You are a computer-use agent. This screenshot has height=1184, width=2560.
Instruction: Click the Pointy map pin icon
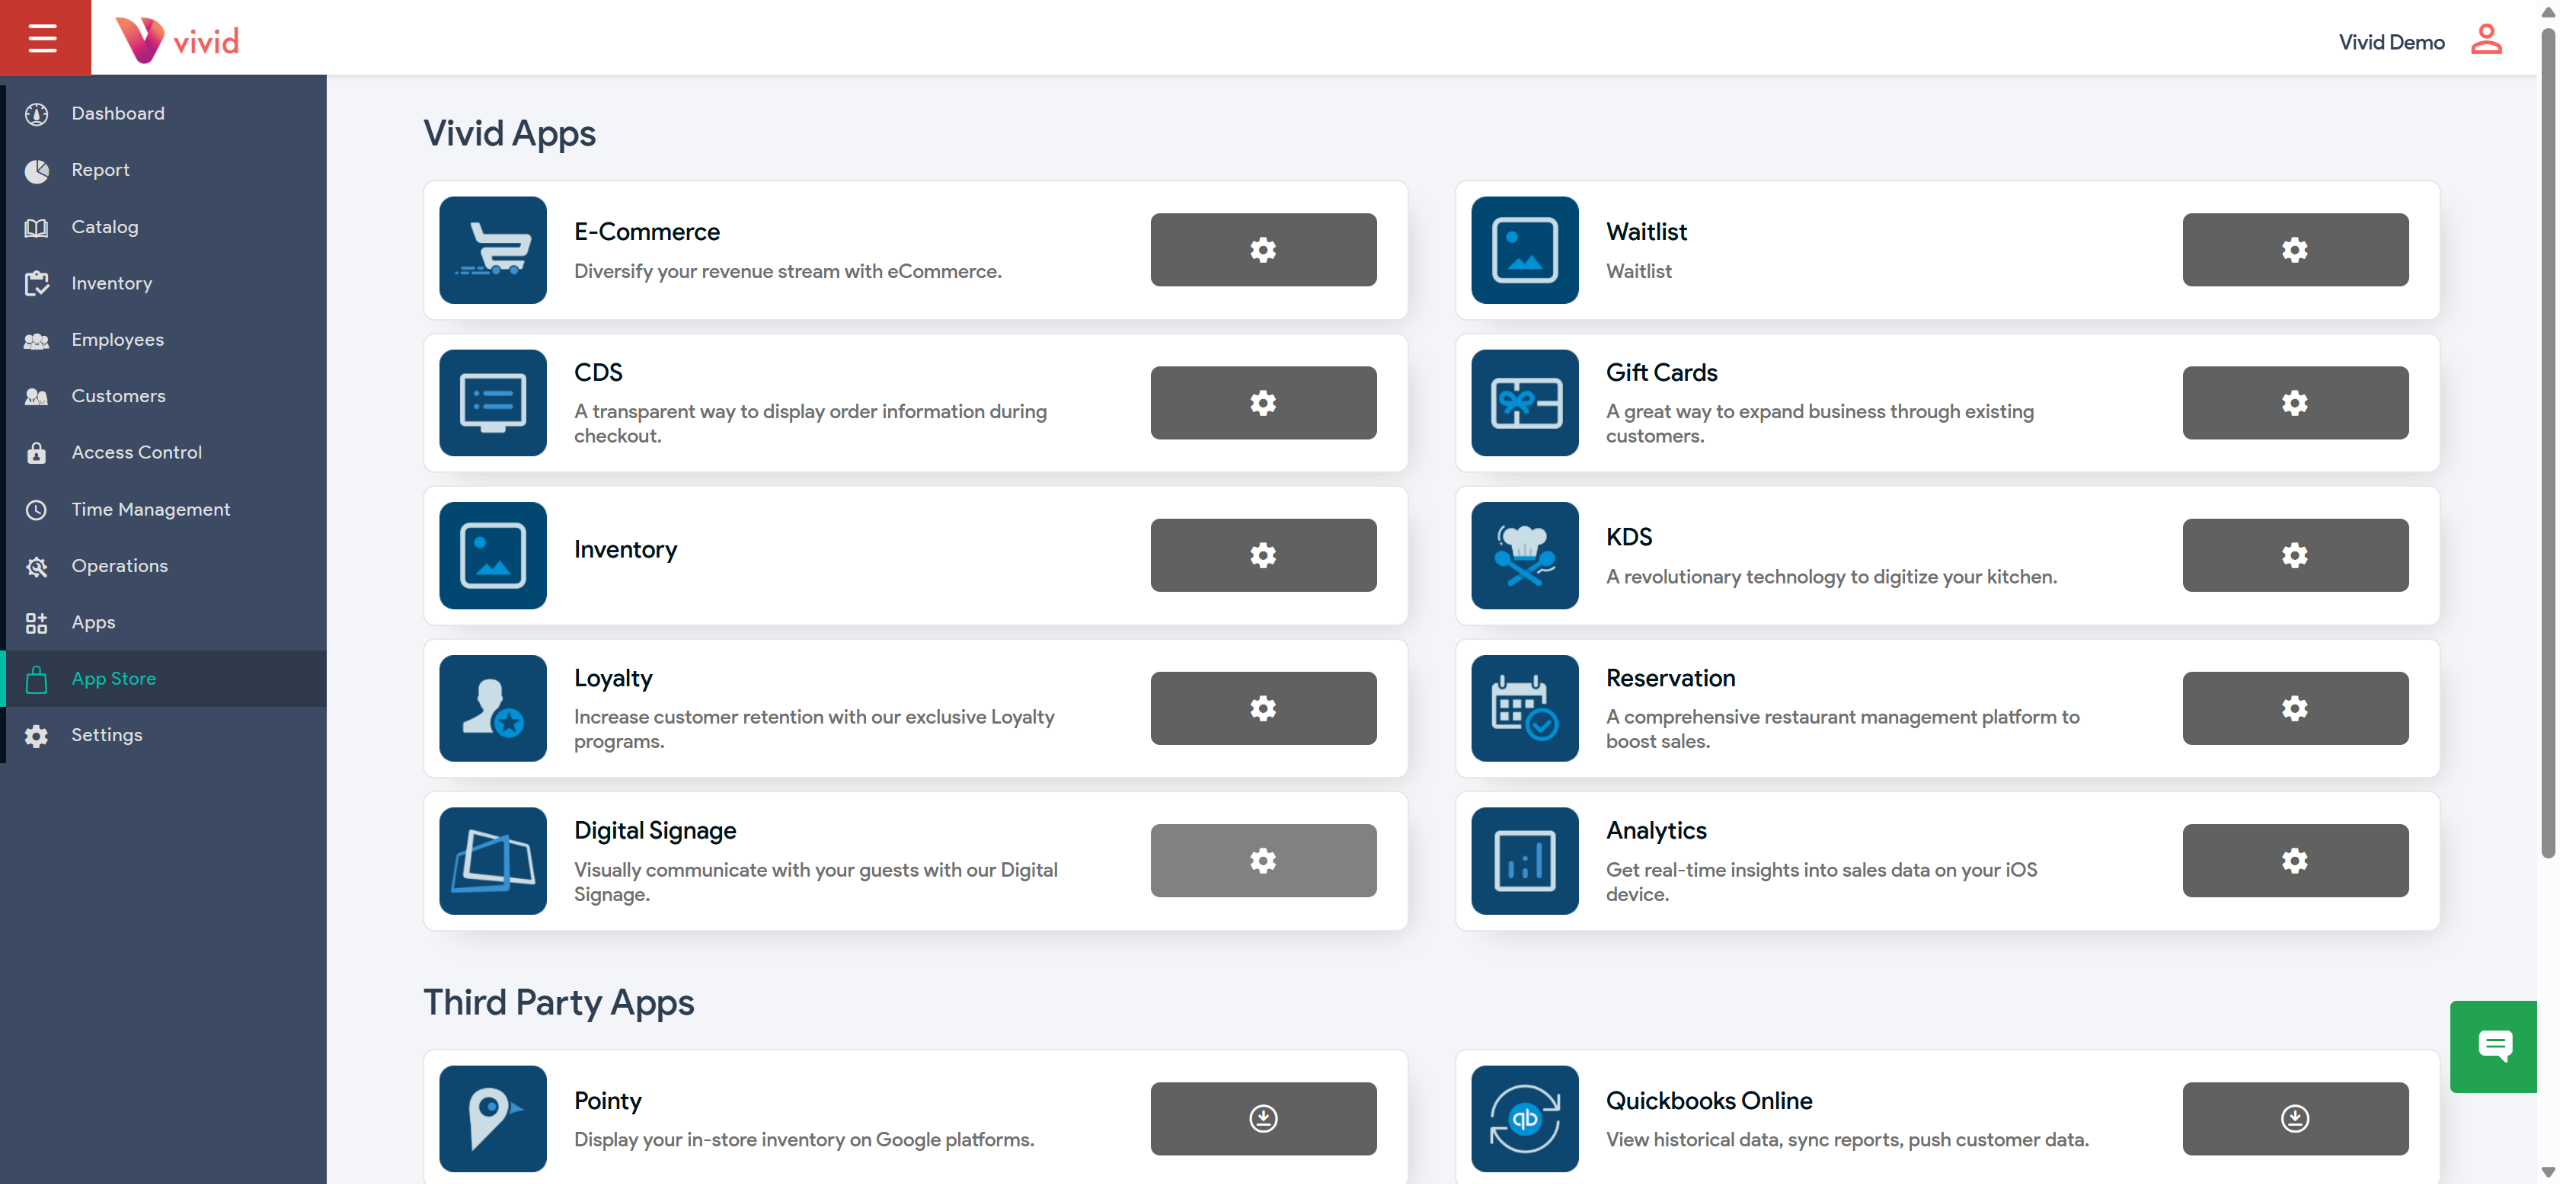coord(493,1118)
